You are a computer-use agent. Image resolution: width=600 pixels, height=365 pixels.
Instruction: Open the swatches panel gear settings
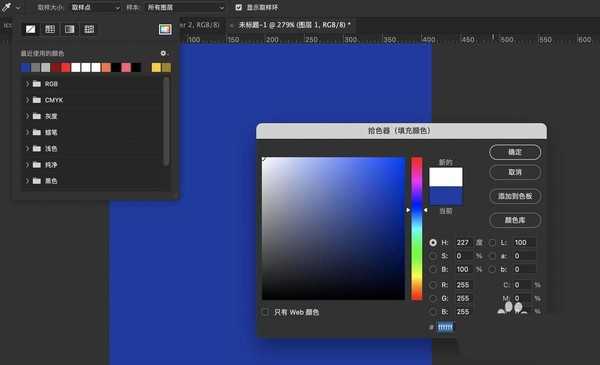pyautogui.click(x=163, y=53)
